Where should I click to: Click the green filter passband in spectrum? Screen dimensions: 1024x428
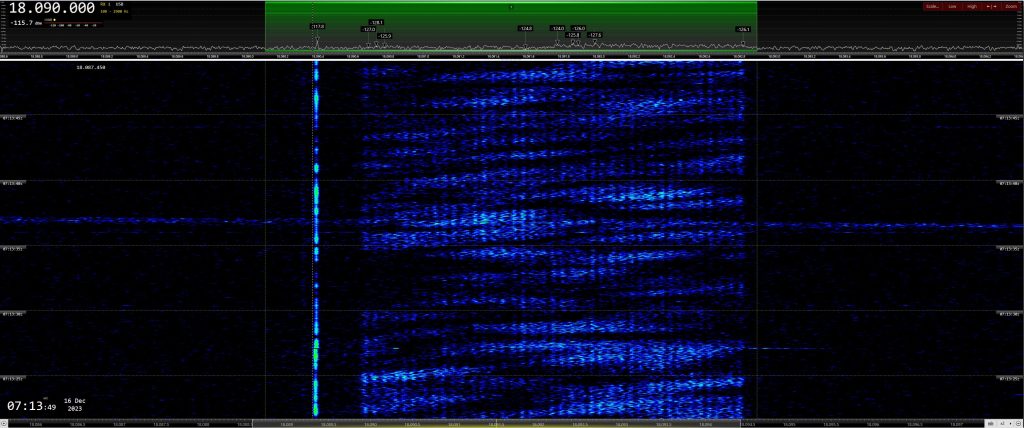(511, 27)
